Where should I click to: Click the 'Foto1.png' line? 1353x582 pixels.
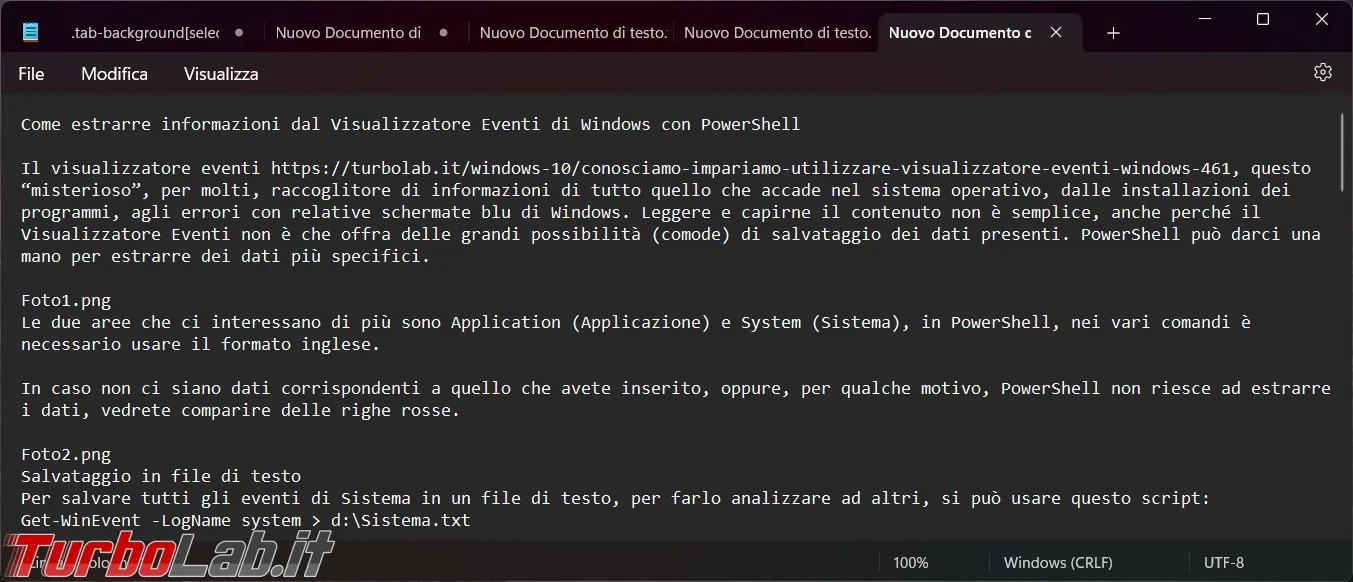[x=66, y=300]
